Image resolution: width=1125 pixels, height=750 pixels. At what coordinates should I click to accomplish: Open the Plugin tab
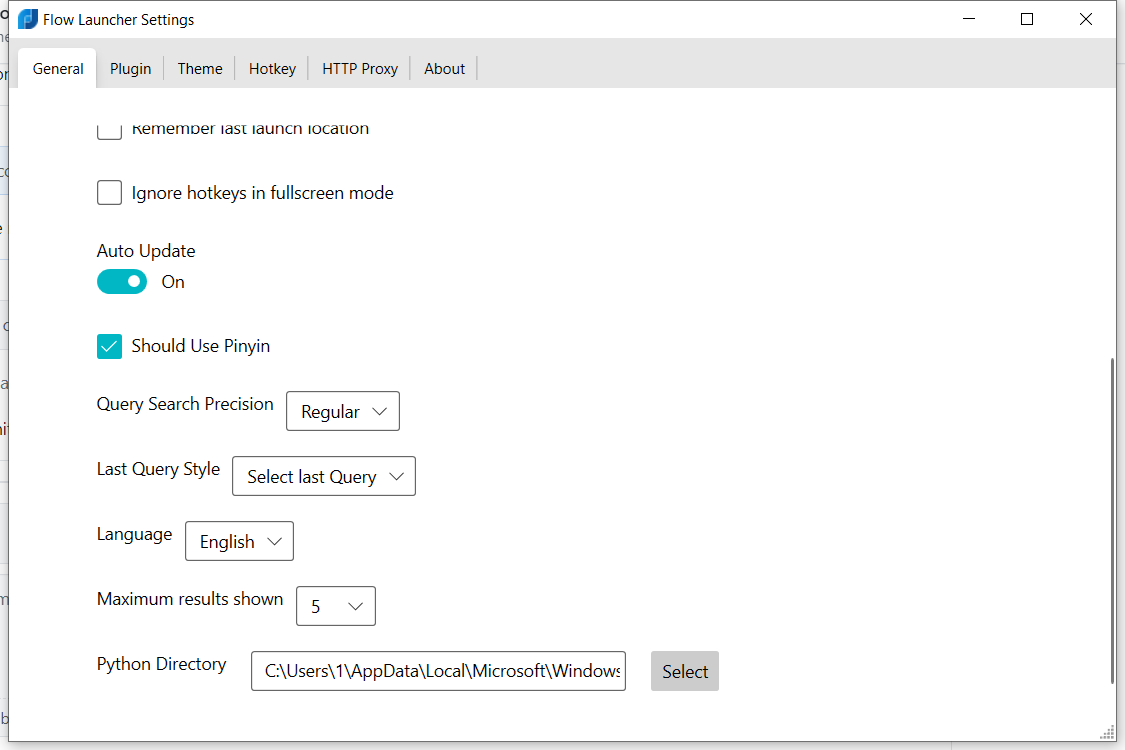point(131,69)
